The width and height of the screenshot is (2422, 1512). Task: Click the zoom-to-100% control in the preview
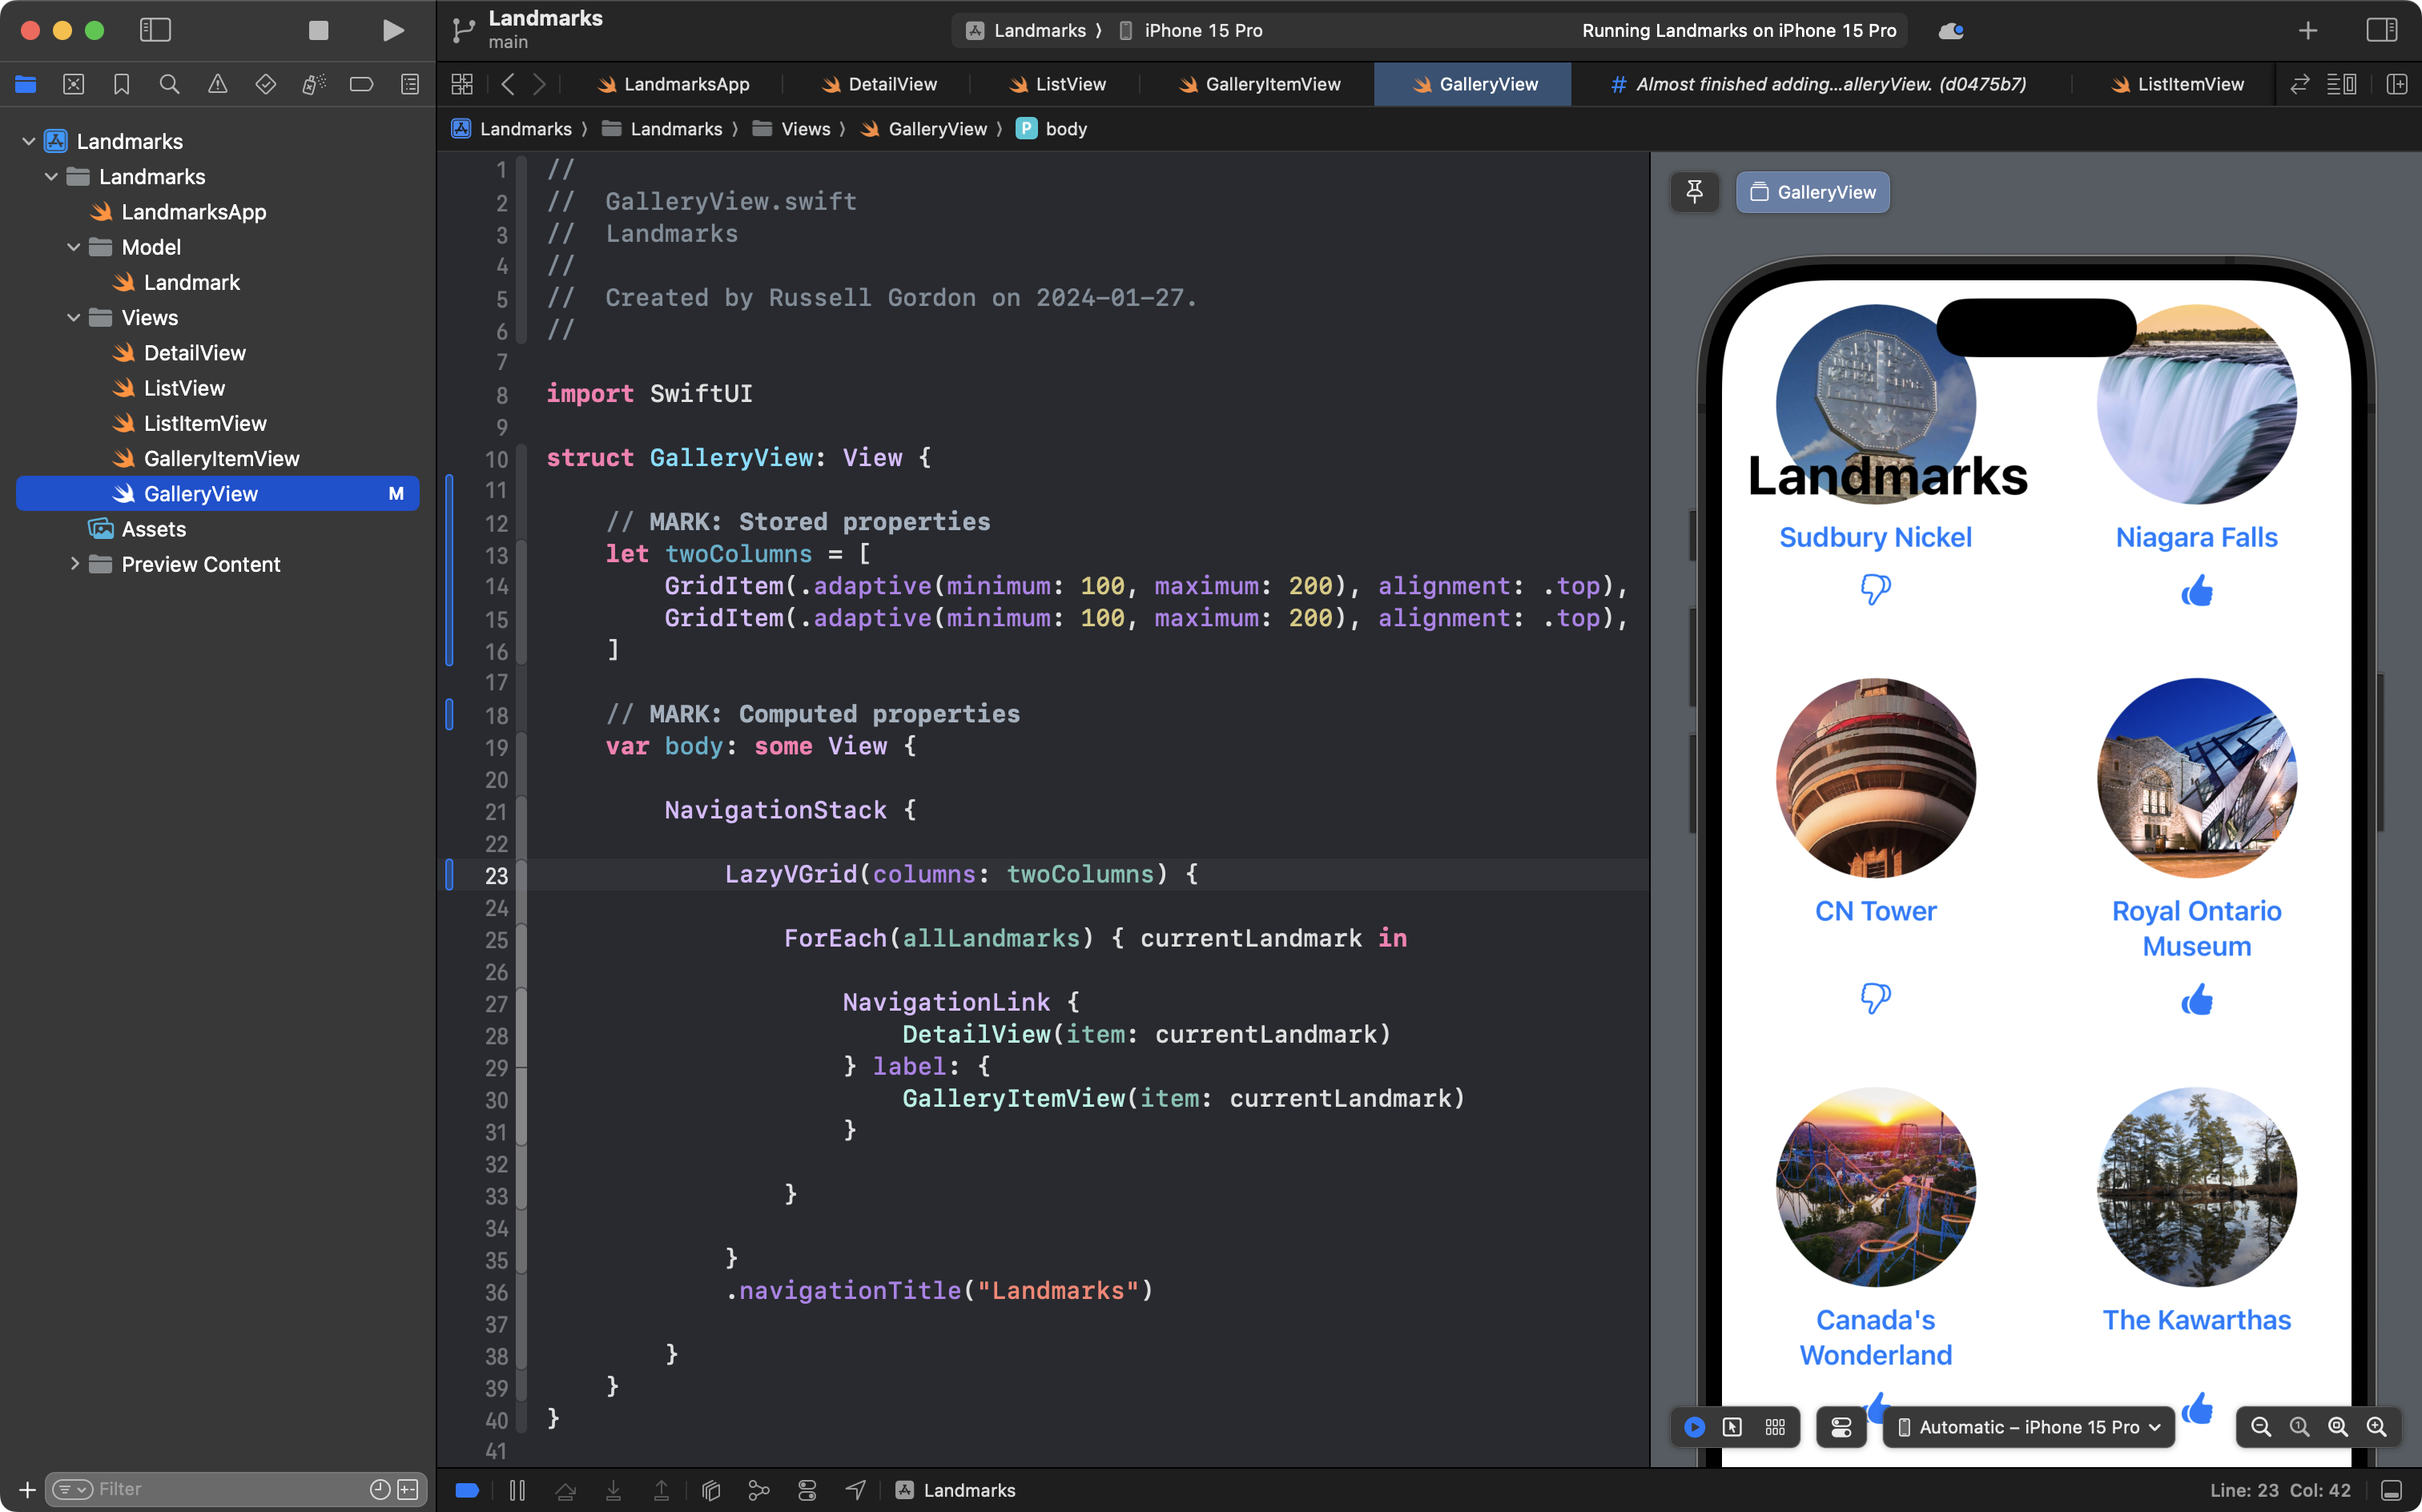2299,1427
